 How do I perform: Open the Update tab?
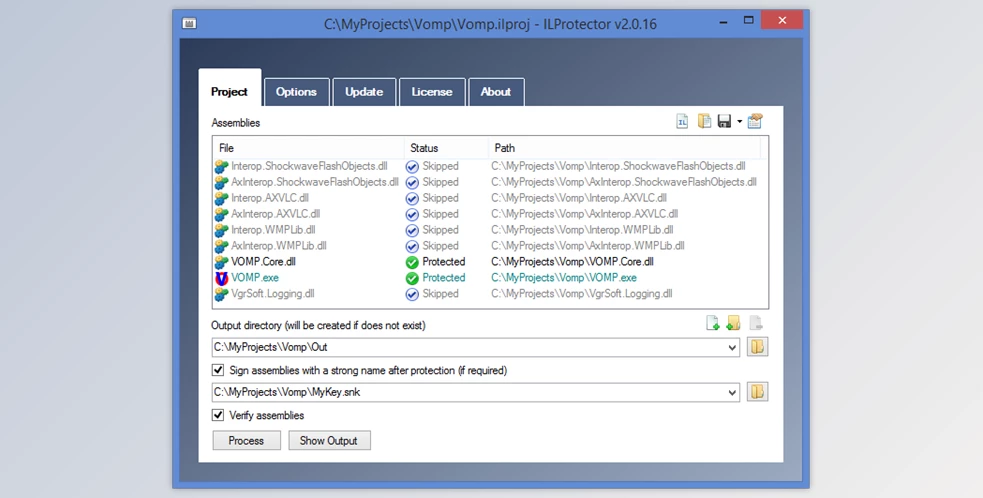364,92
